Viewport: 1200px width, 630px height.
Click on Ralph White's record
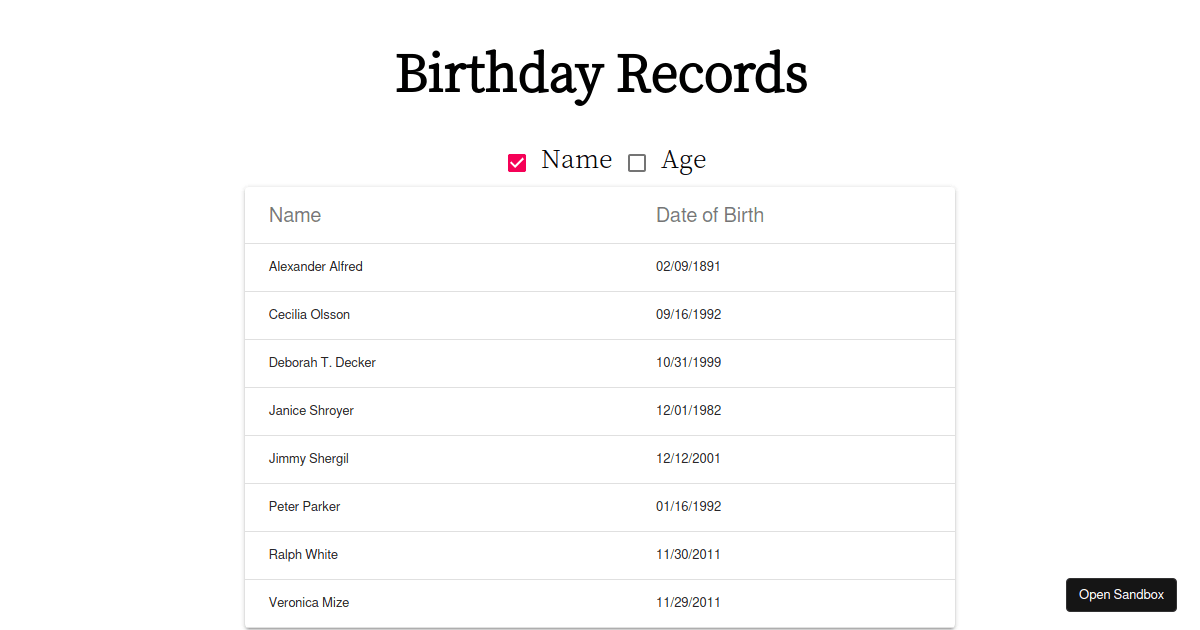click(303, 554)
